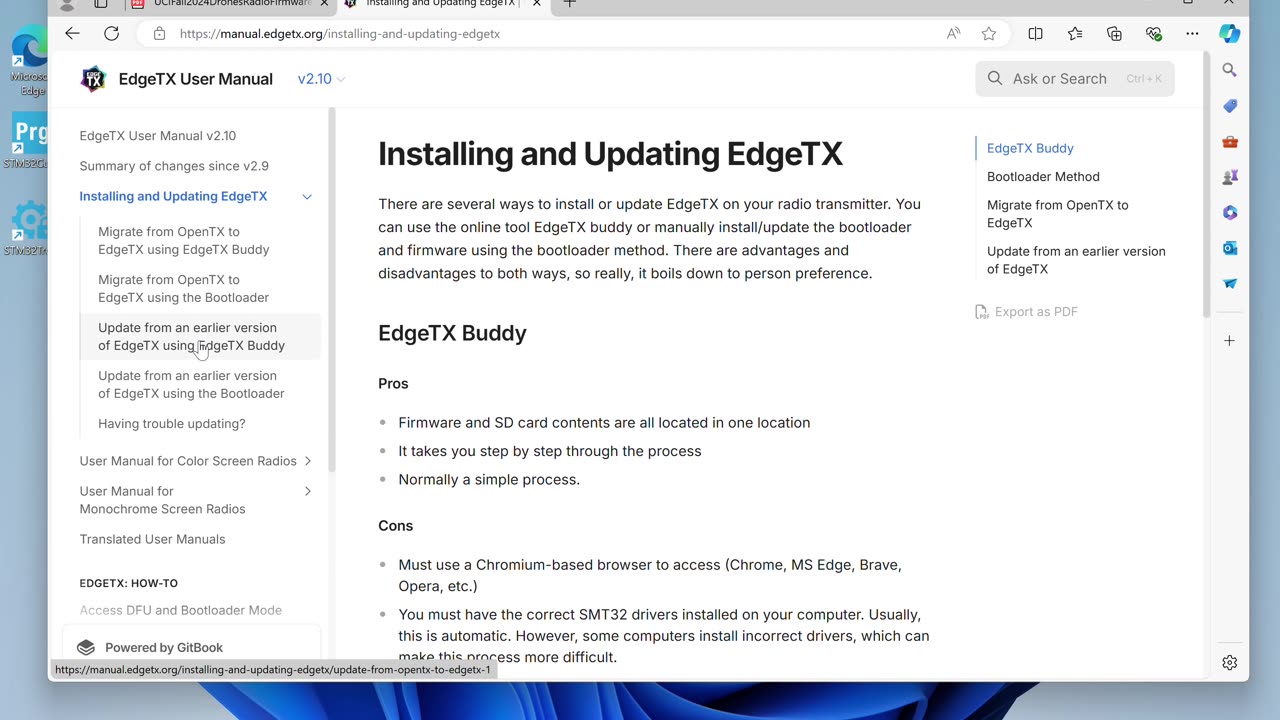The width and height of the screenshot is (1280, 720).
Task: Open the sidebar Outlook icon
Action: [x=1230, y=248]
